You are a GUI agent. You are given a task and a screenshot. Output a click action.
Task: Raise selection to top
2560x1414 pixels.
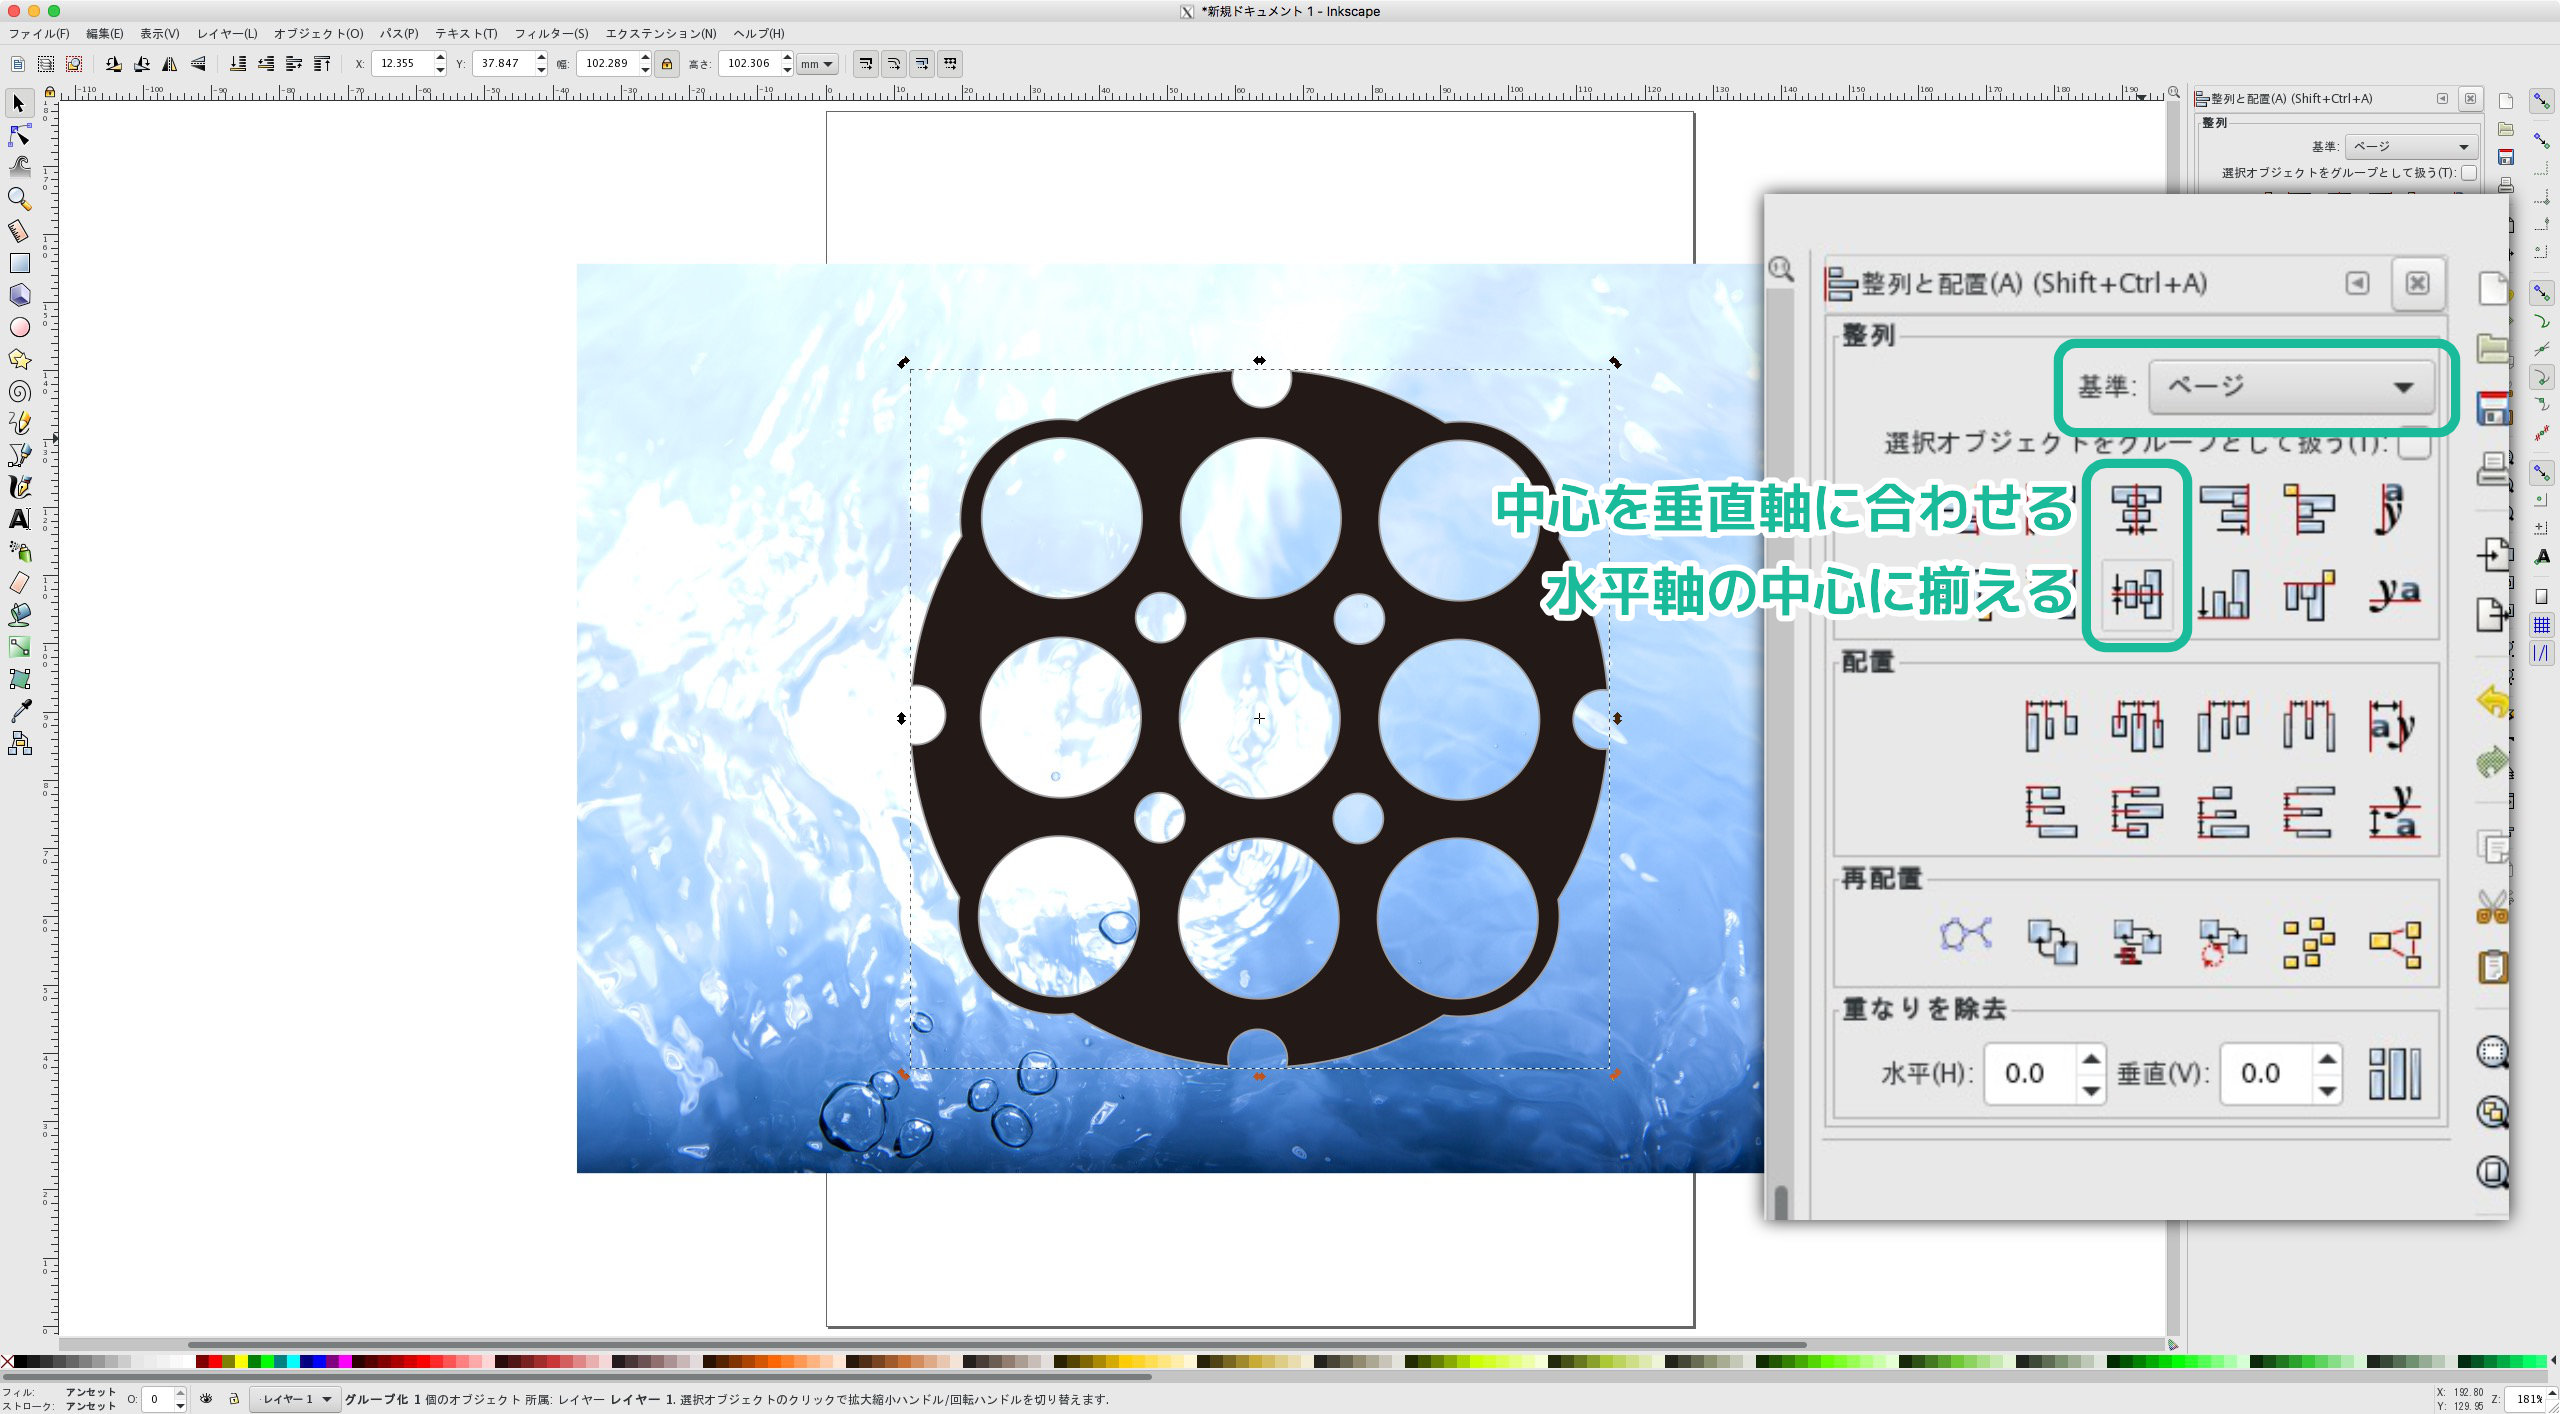[322, 64]
